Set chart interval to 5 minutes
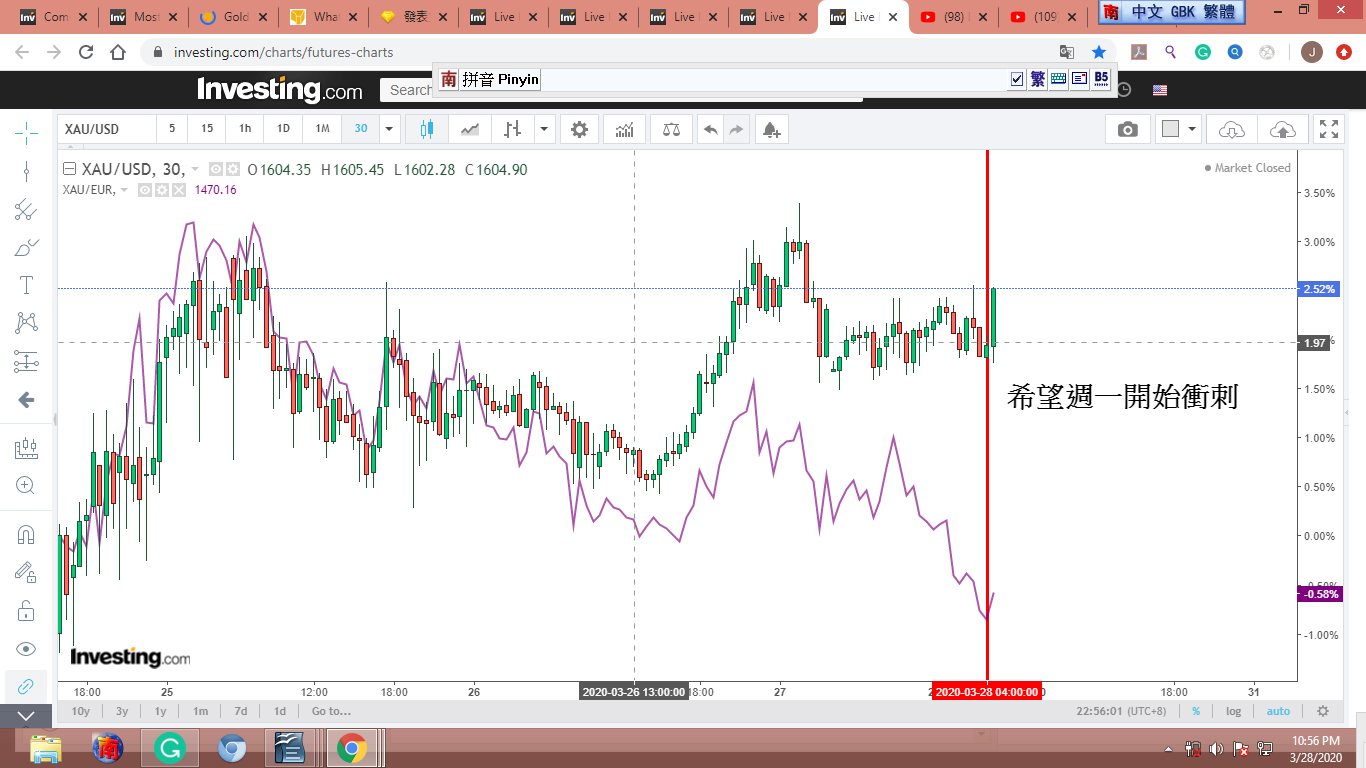Screen dimensions: 1366x768 pyautogui.click(x=172, y=128)
